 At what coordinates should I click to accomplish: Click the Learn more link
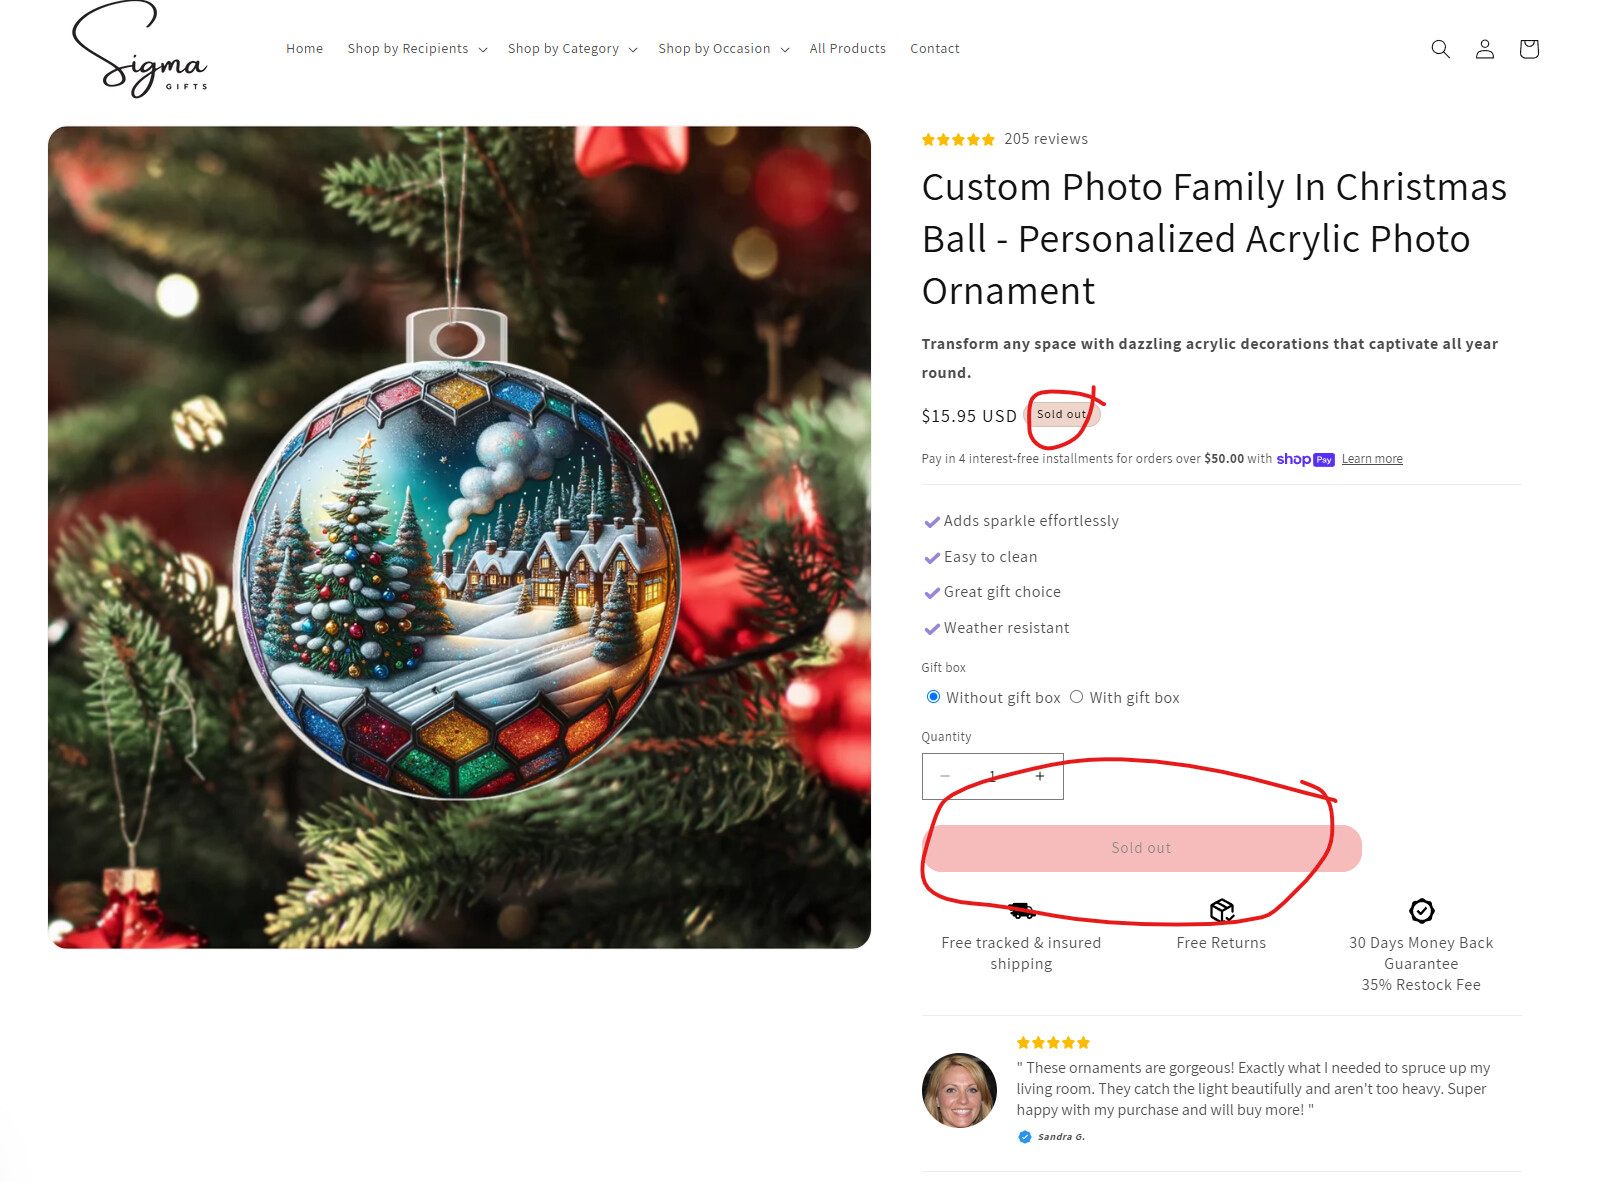click(x=1372, y=459)
